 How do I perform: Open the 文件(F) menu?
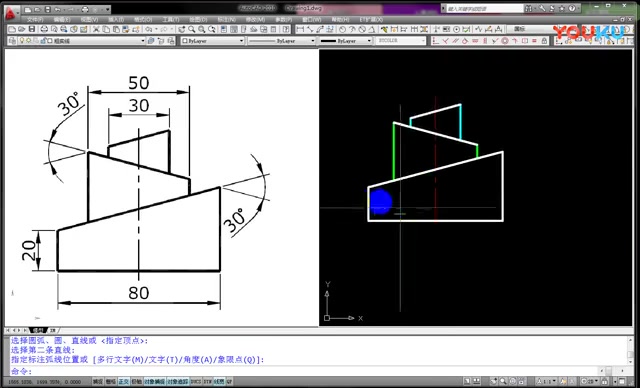(35, 20)
